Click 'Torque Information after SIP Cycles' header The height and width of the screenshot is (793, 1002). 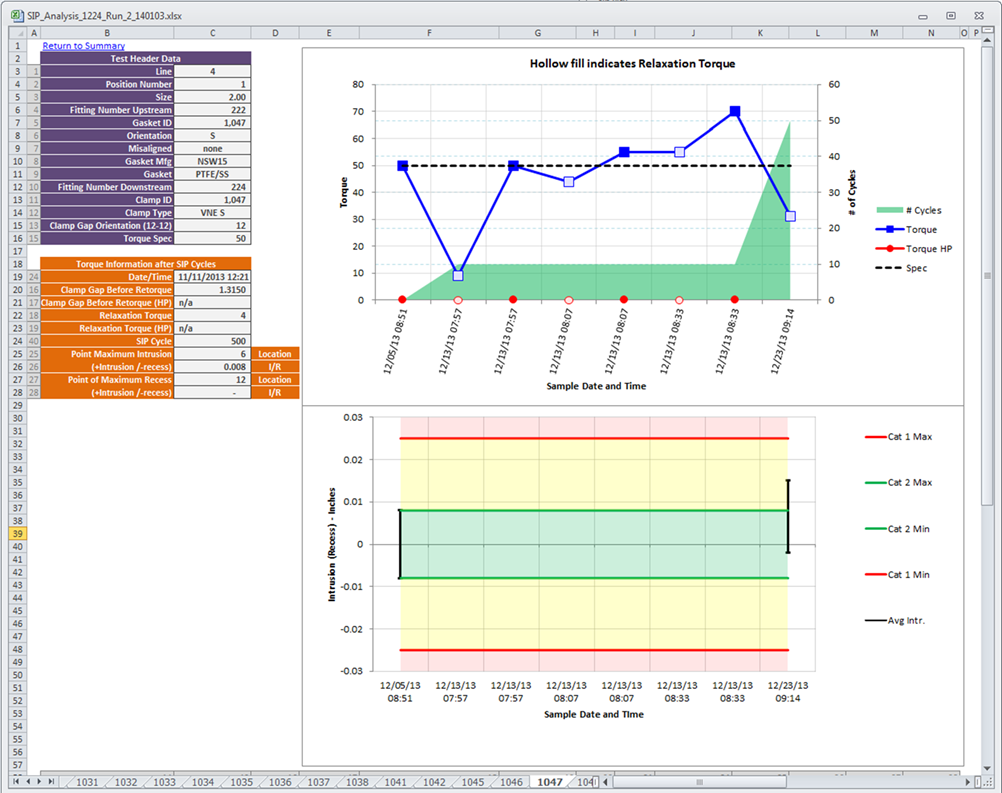point(146,264)
